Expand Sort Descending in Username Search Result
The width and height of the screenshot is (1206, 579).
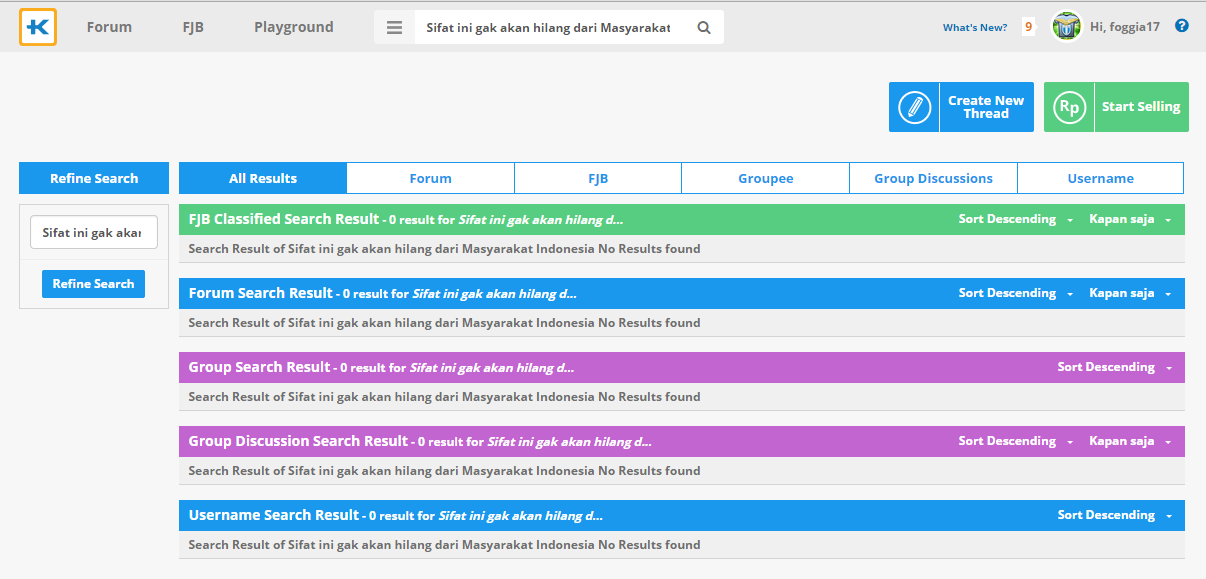pyautogui.click(x=1114, y=515)
